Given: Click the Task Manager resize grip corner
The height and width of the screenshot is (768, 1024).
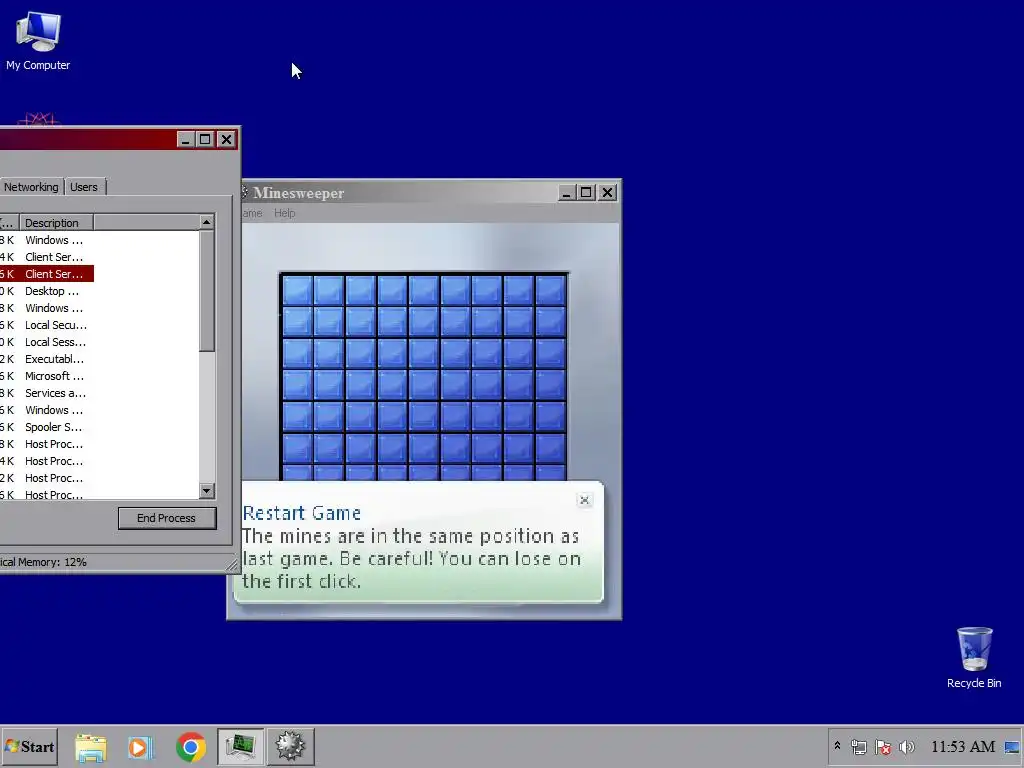Looking at the screenshot, I should click(x=232, y=564).
